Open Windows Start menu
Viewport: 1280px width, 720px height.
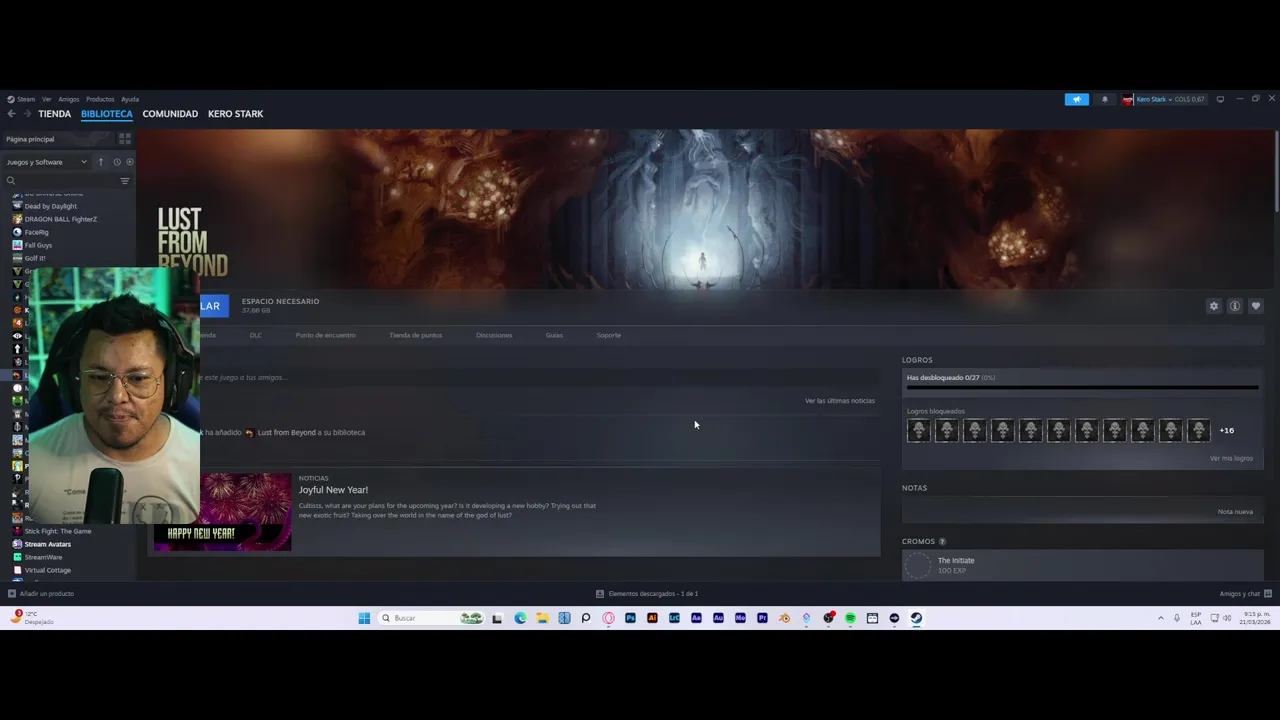click(x=364, y=618)
